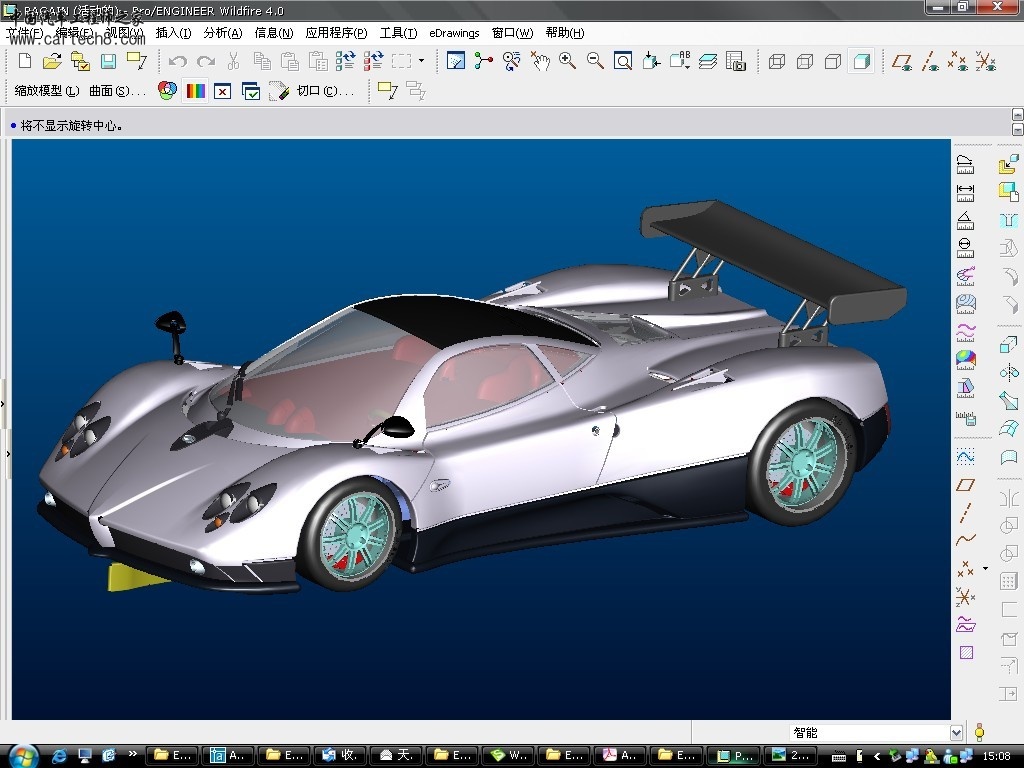Click the model tree structure icon

483,61
